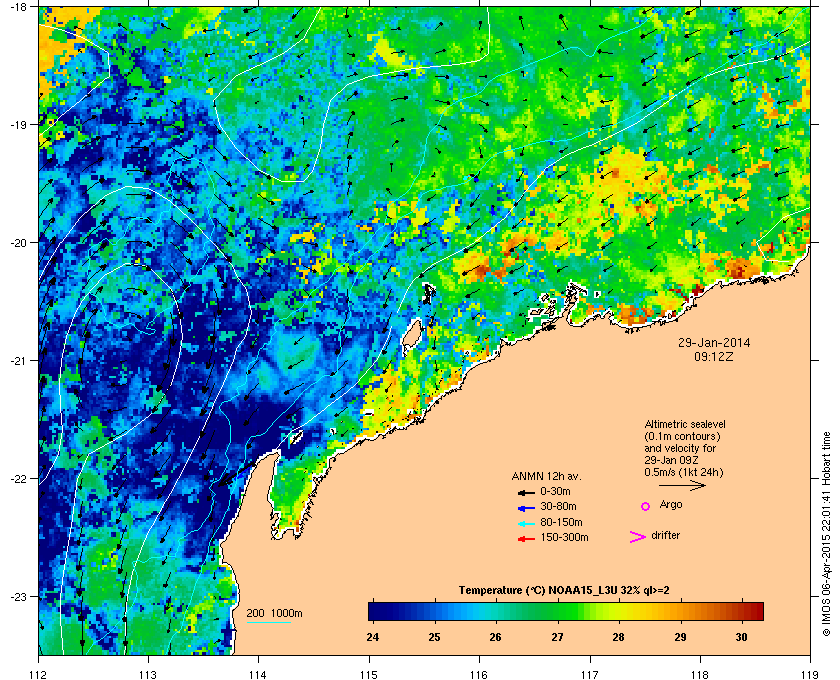Screen dimensions: 840x680
Task: Click the latitude axis label -21
Action: pos(19,360)
